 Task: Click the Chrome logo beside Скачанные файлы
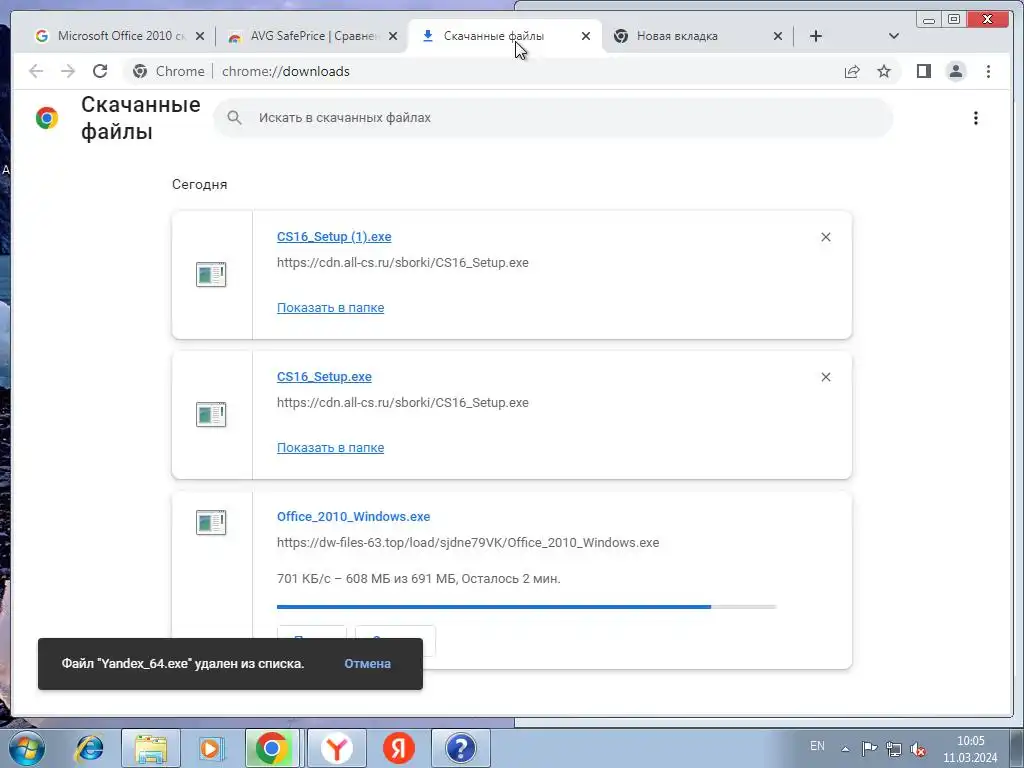(47, 118)
